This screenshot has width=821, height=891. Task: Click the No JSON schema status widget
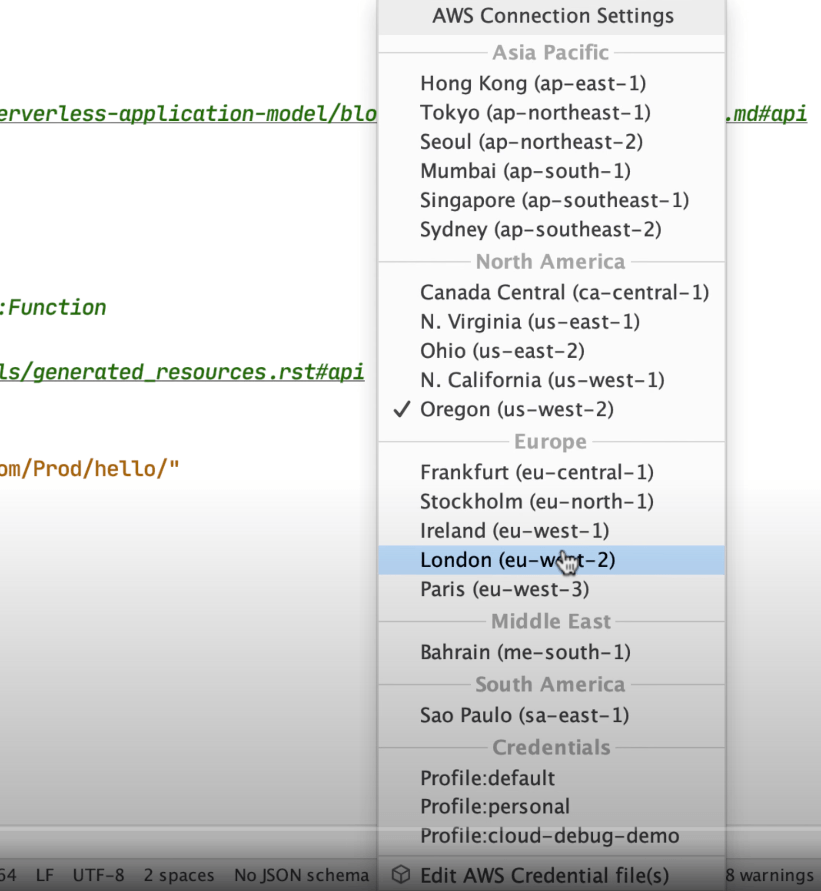point(301,875)
